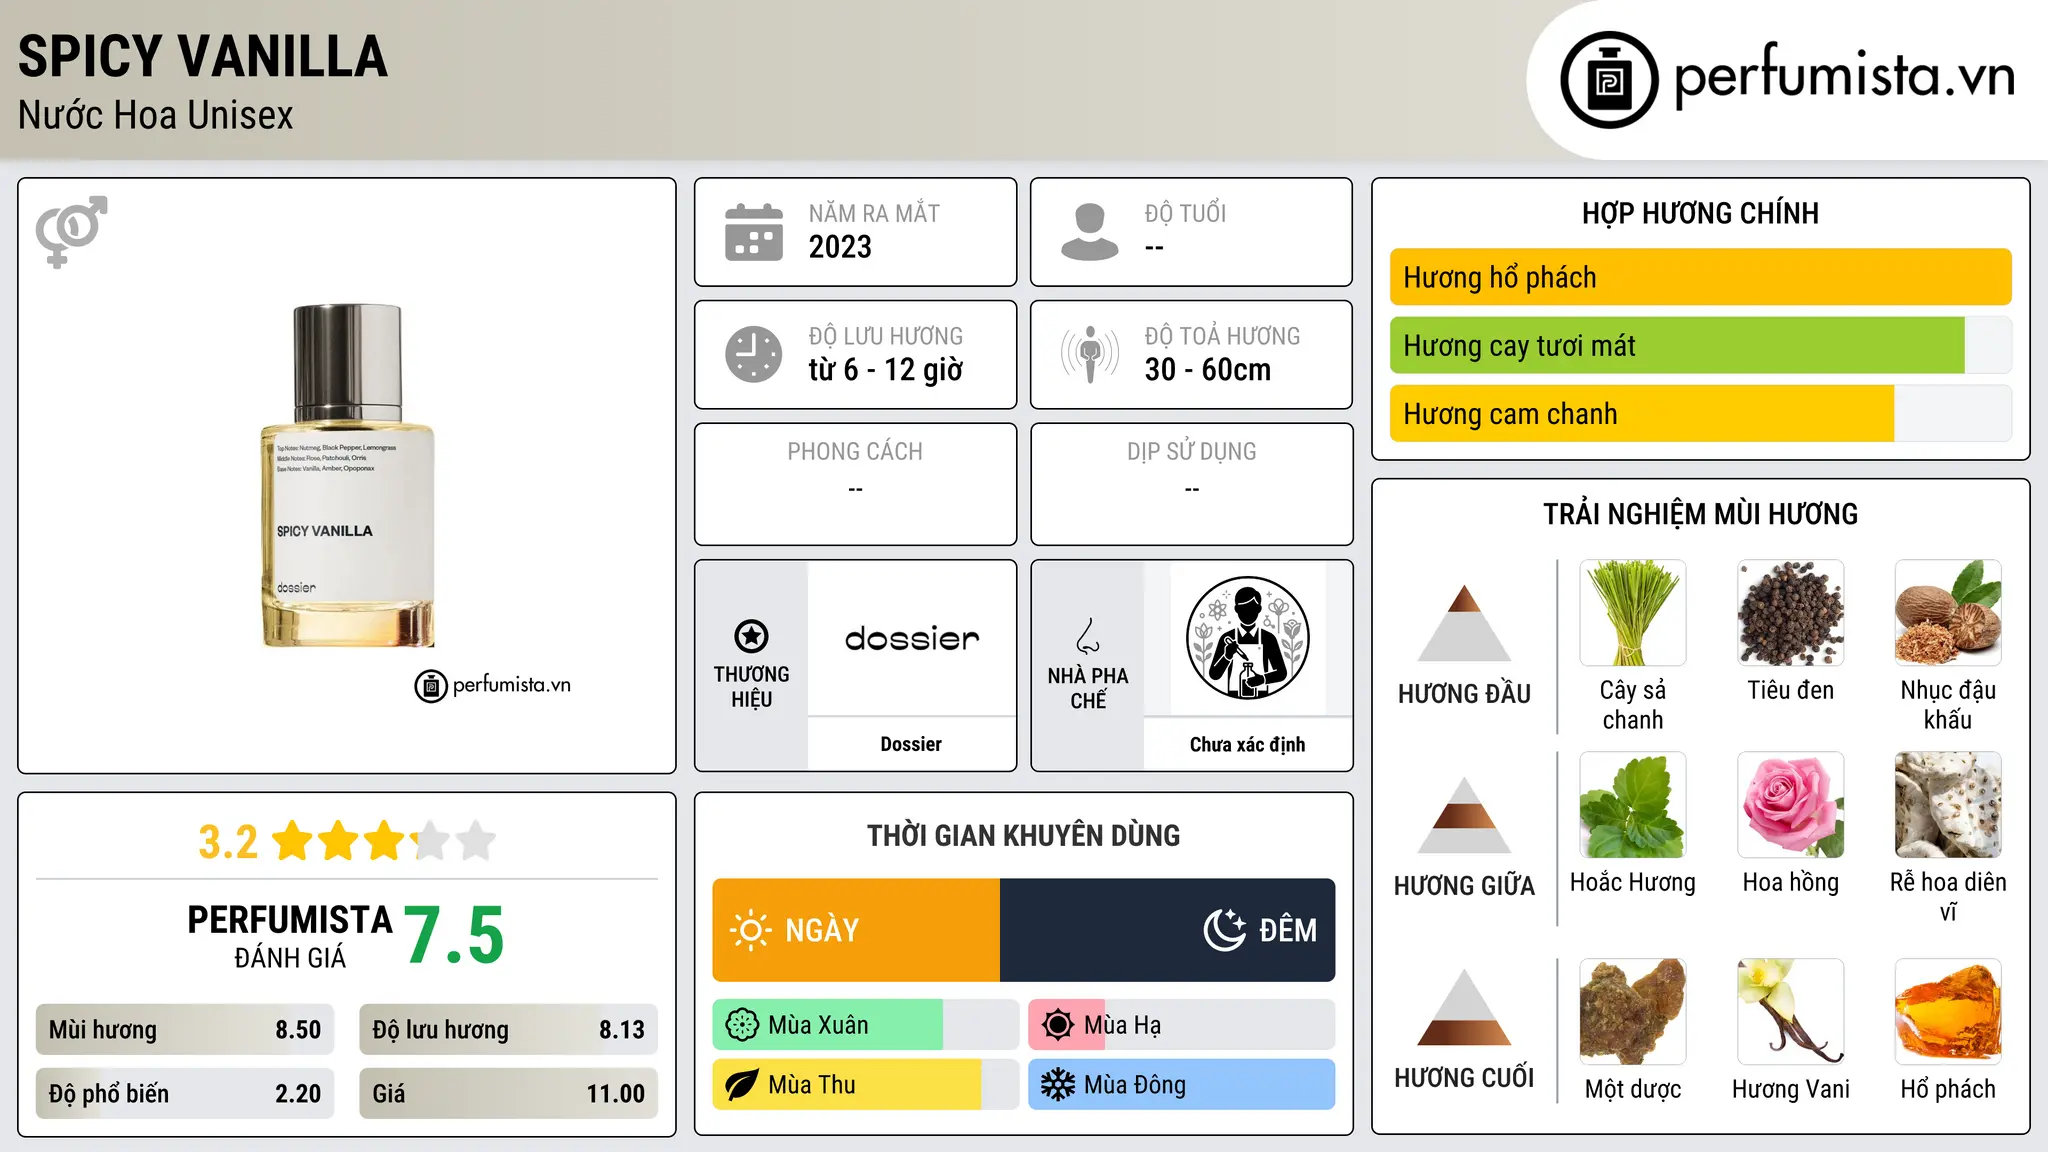This screenshot has height=1152, width=2048.
Task: Click the sillage icon beside Độ toả hương
Action: (1090, 354)
